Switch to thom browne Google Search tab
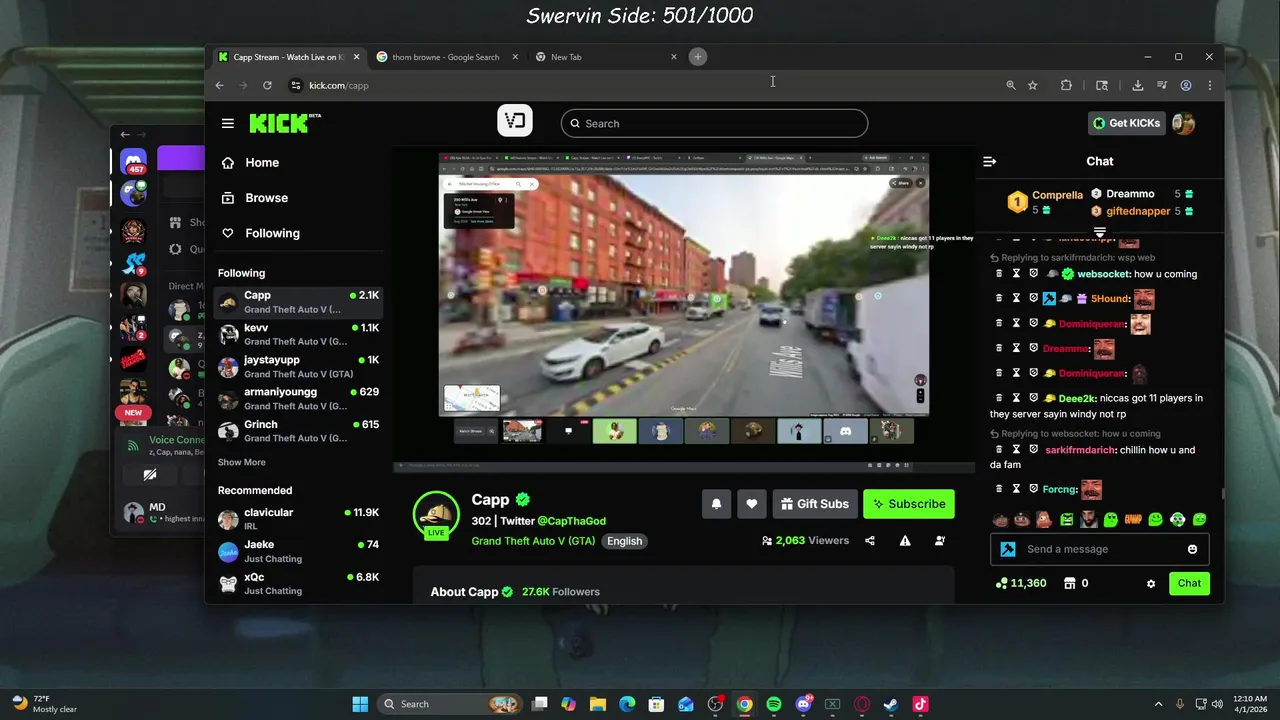 (445, 57)
